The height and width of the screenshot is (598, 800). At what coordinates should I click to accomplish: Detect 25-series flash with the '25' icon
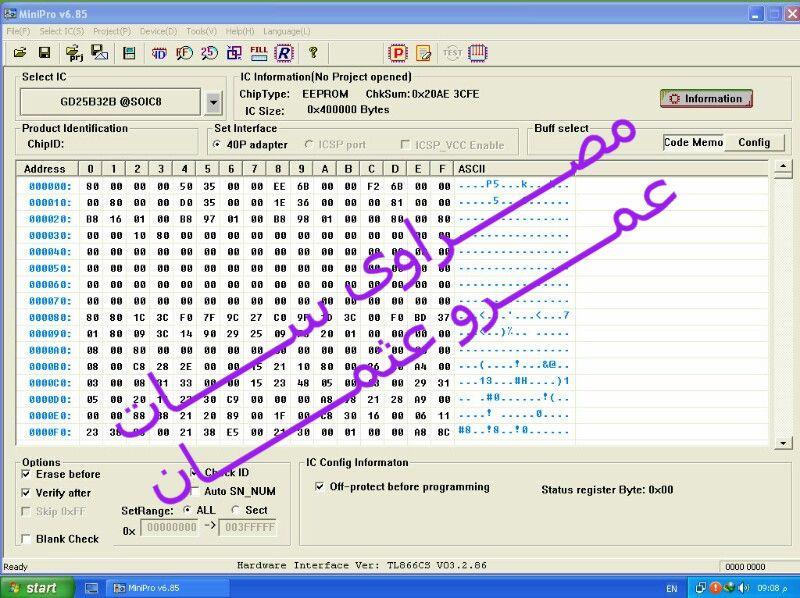pos(209,53)
